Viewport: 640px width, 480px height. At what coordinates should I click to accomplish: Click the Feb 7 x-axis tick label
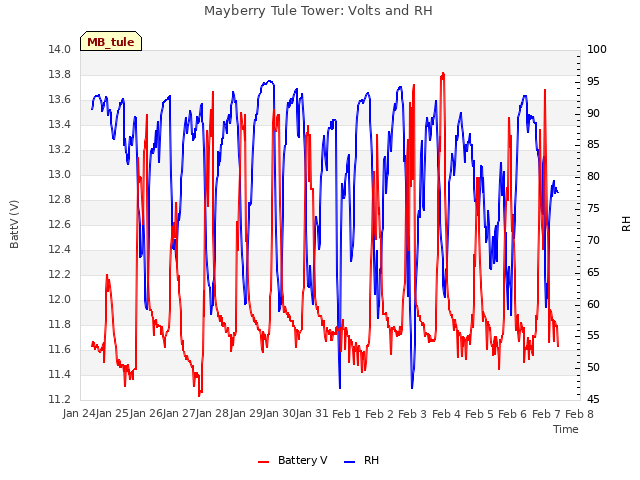pos(546,414)
